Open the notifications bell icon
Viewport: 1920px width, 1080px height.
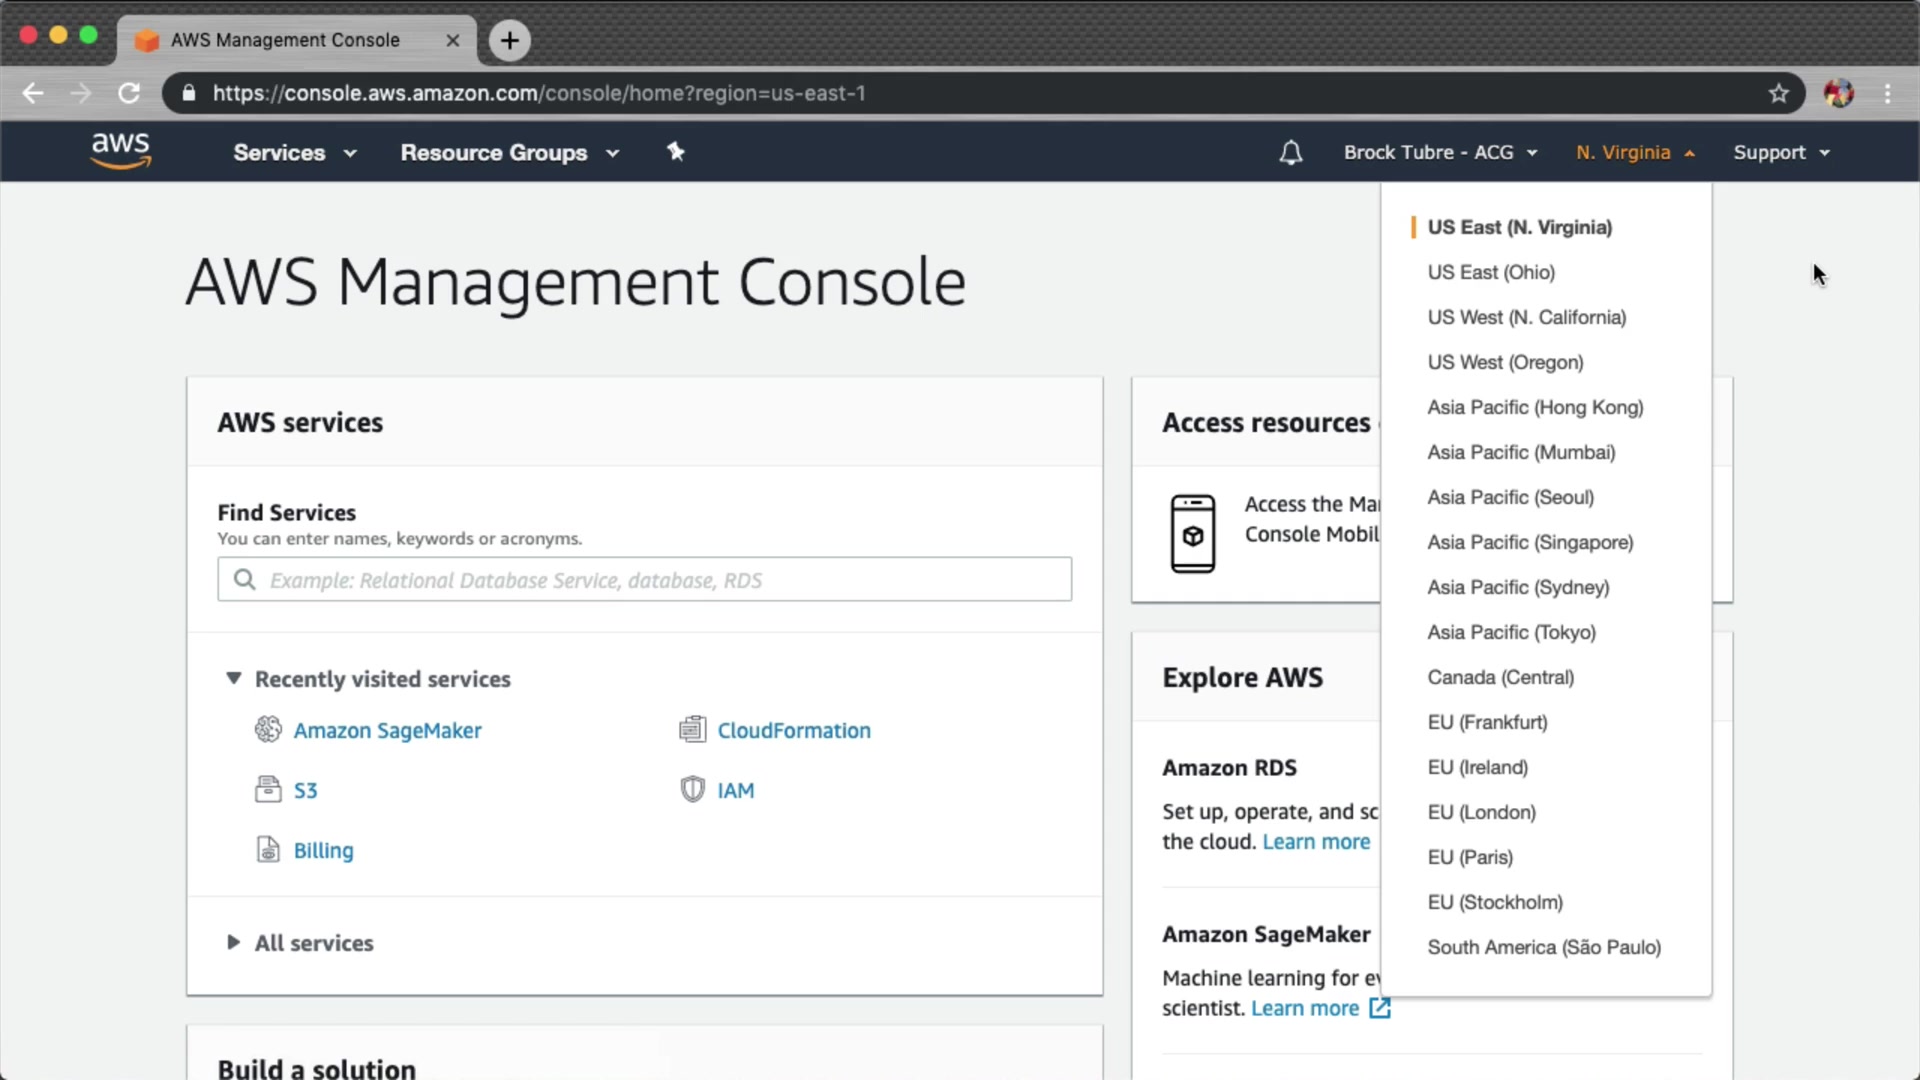click(x=1291, y=153)
